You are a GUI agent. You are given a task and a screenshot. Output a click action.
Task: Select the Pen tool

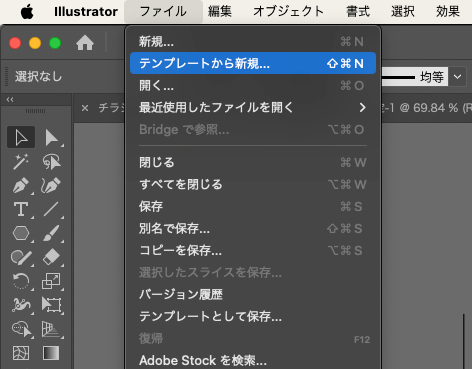[x=21, y=186]
